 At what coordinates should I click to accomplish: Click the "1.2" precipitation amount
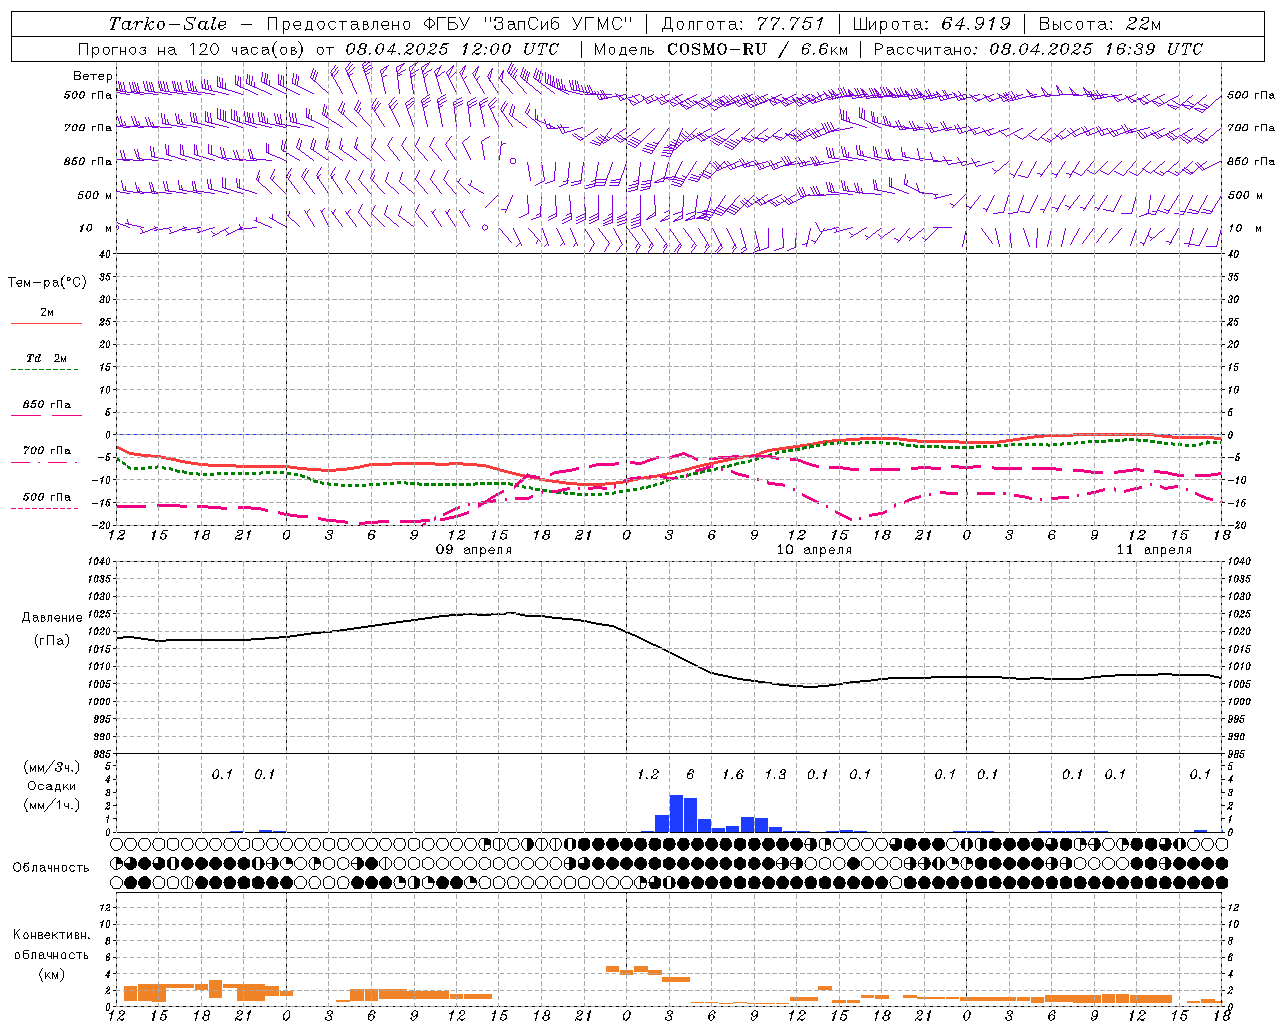[x=648, y=775]
